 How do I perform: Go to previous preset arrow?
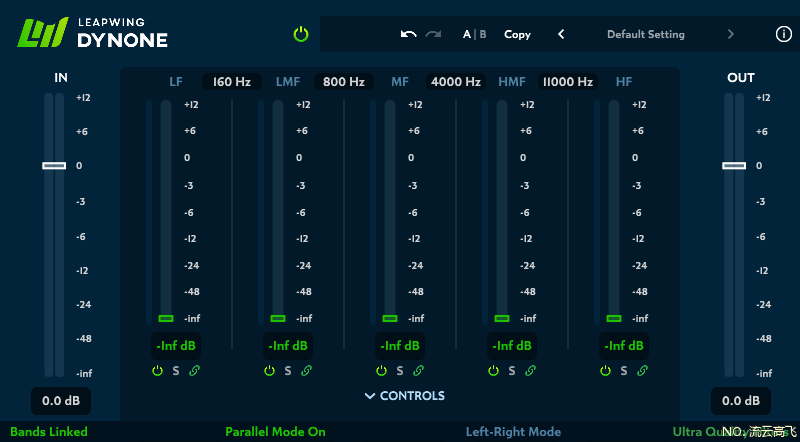coord(561,34)
